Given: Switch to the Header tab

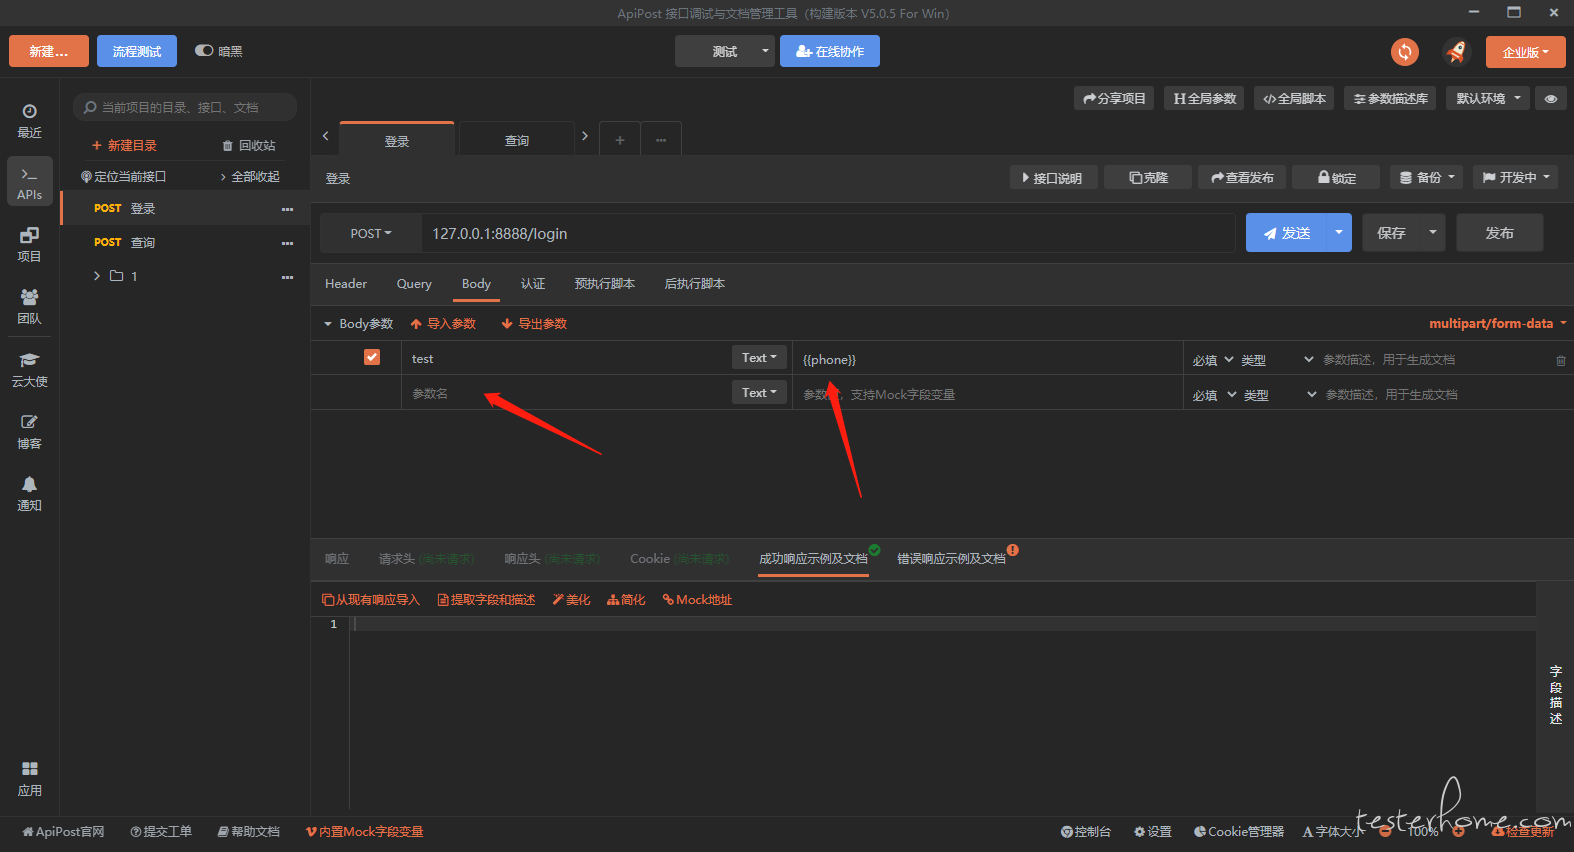Looking at the screenshot, I should [x=346, y=284].
